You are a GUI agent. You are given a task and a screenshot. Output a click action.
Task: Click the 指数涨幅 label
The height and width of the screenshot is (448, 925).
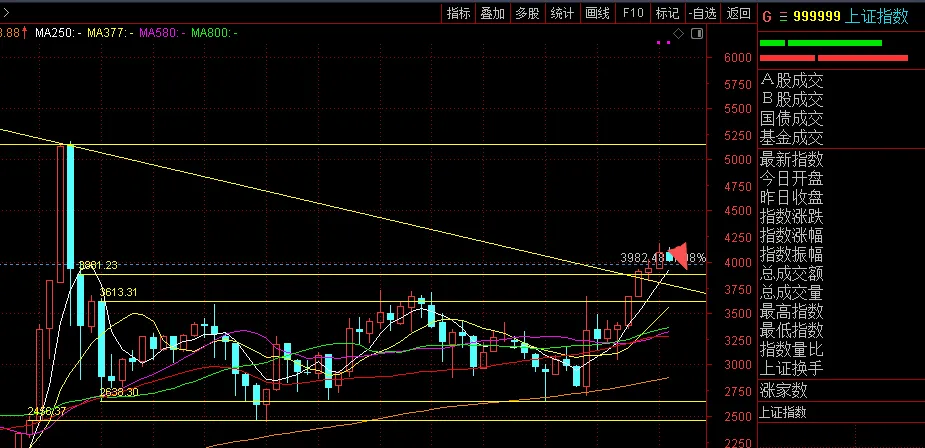pyautogui.click(x=792, y=235)
